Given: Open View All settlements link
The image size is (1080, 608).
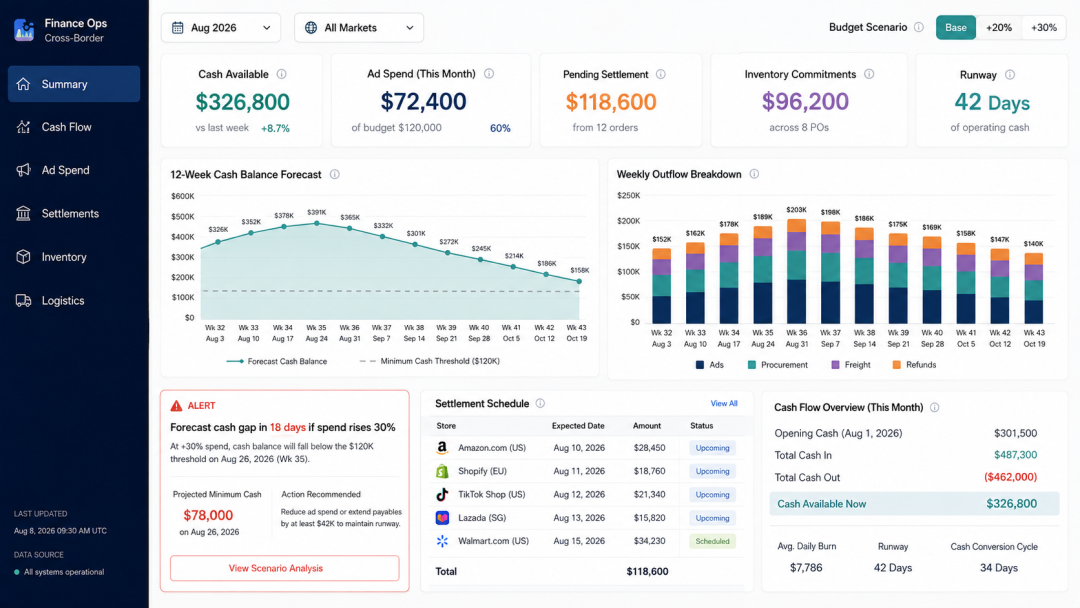Looking at the screenshot, I should pyautogui.click(x=724, y=403).
